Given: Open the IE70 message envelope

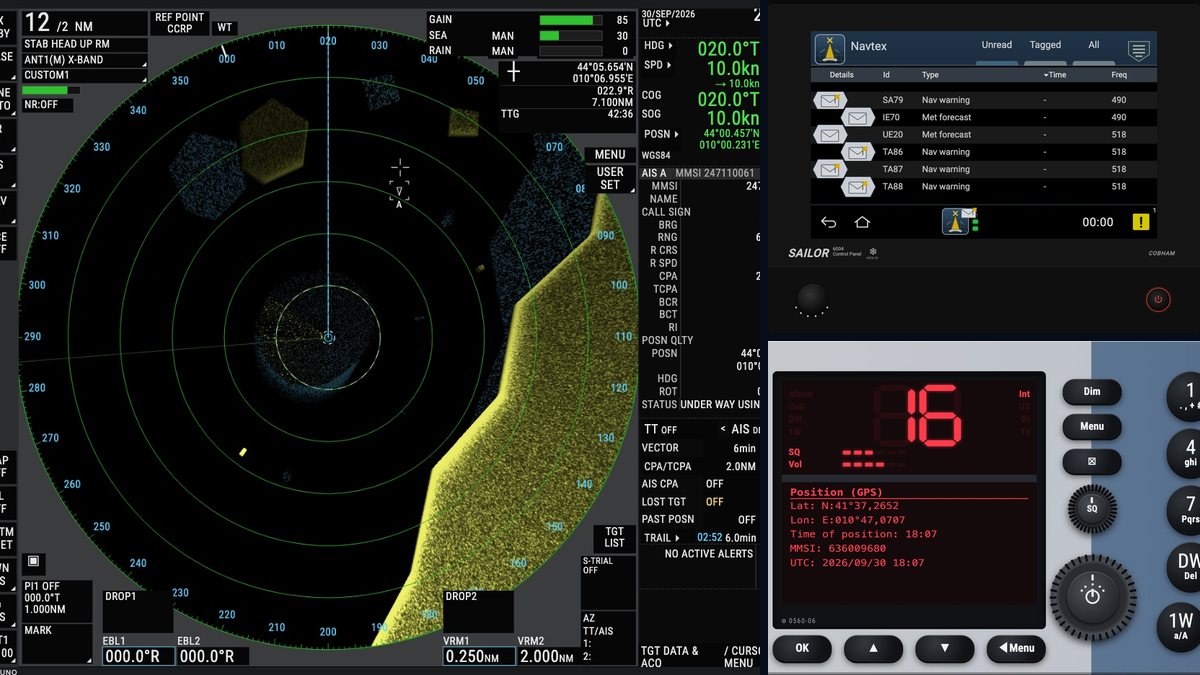Looking at the screenshot, I should pos(858,117).
